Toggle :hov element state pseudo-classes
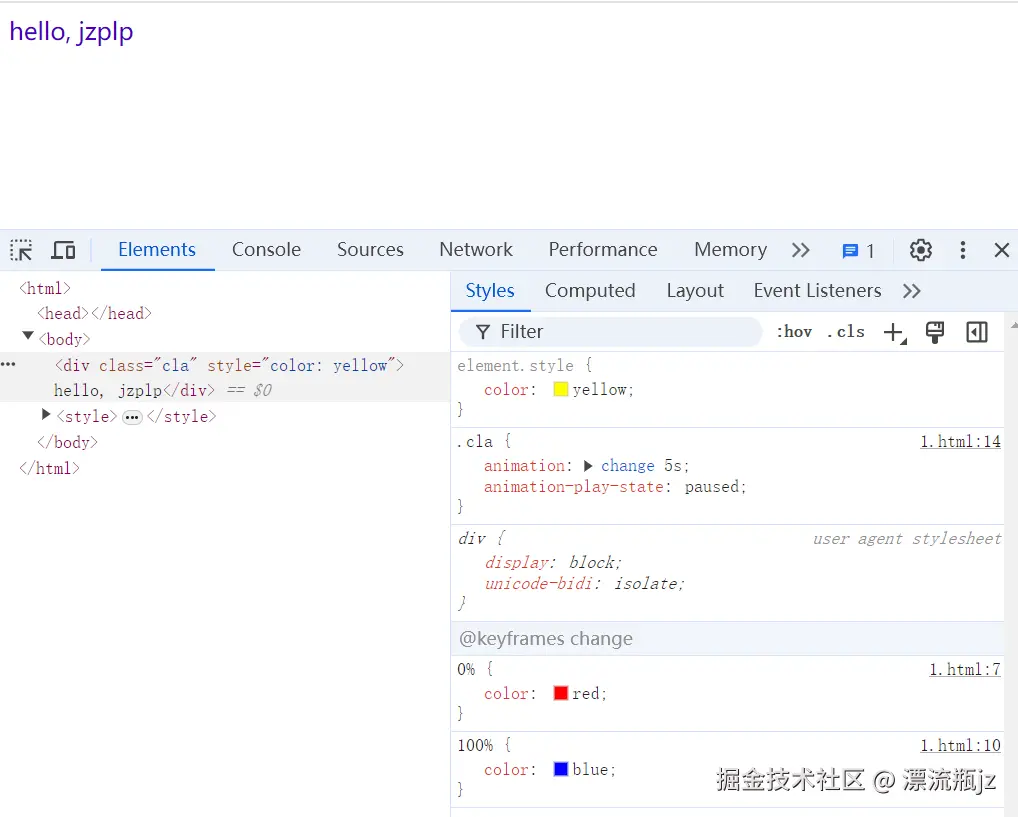 coord(793,331)
